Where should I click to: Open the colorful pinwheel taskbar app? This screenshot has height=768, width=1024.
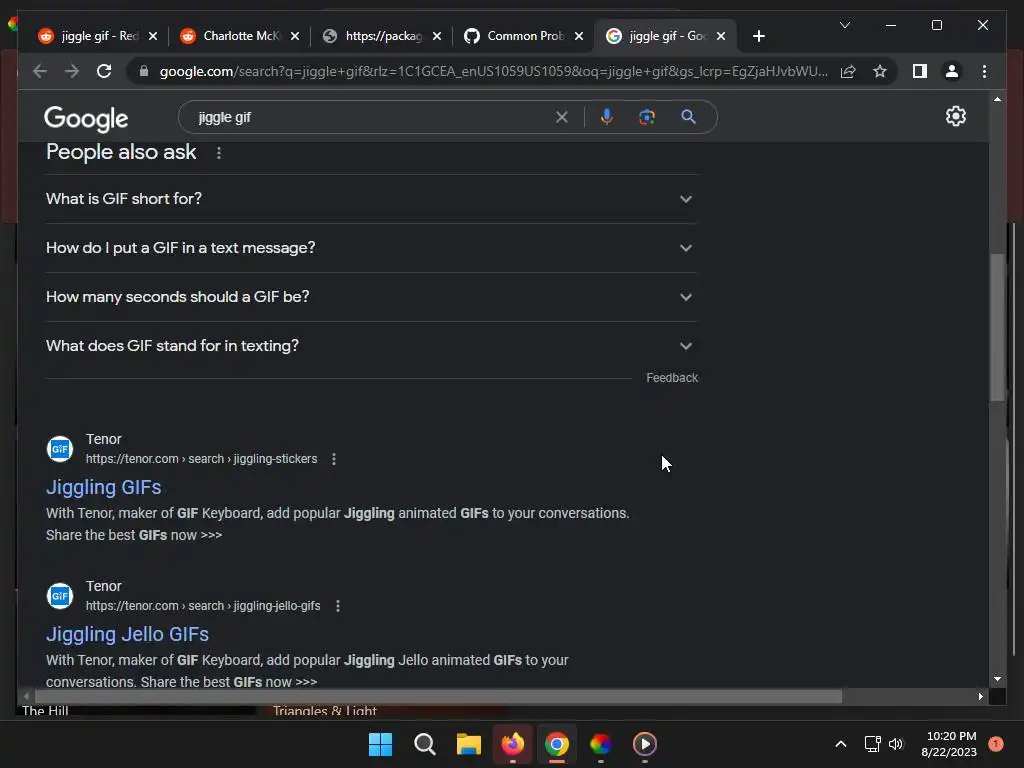(600, 744)
